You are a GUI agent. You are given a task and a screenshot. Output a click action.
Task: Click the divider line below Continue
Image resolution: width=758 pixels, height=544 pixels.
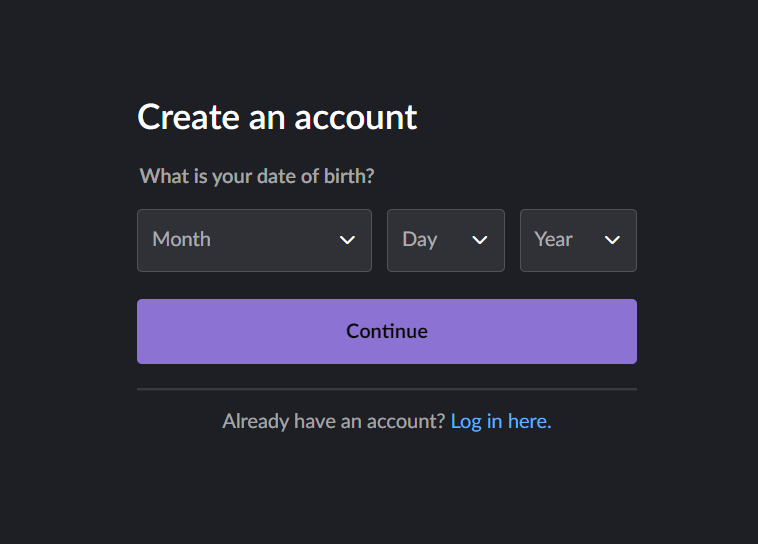(x=386, y=388)
